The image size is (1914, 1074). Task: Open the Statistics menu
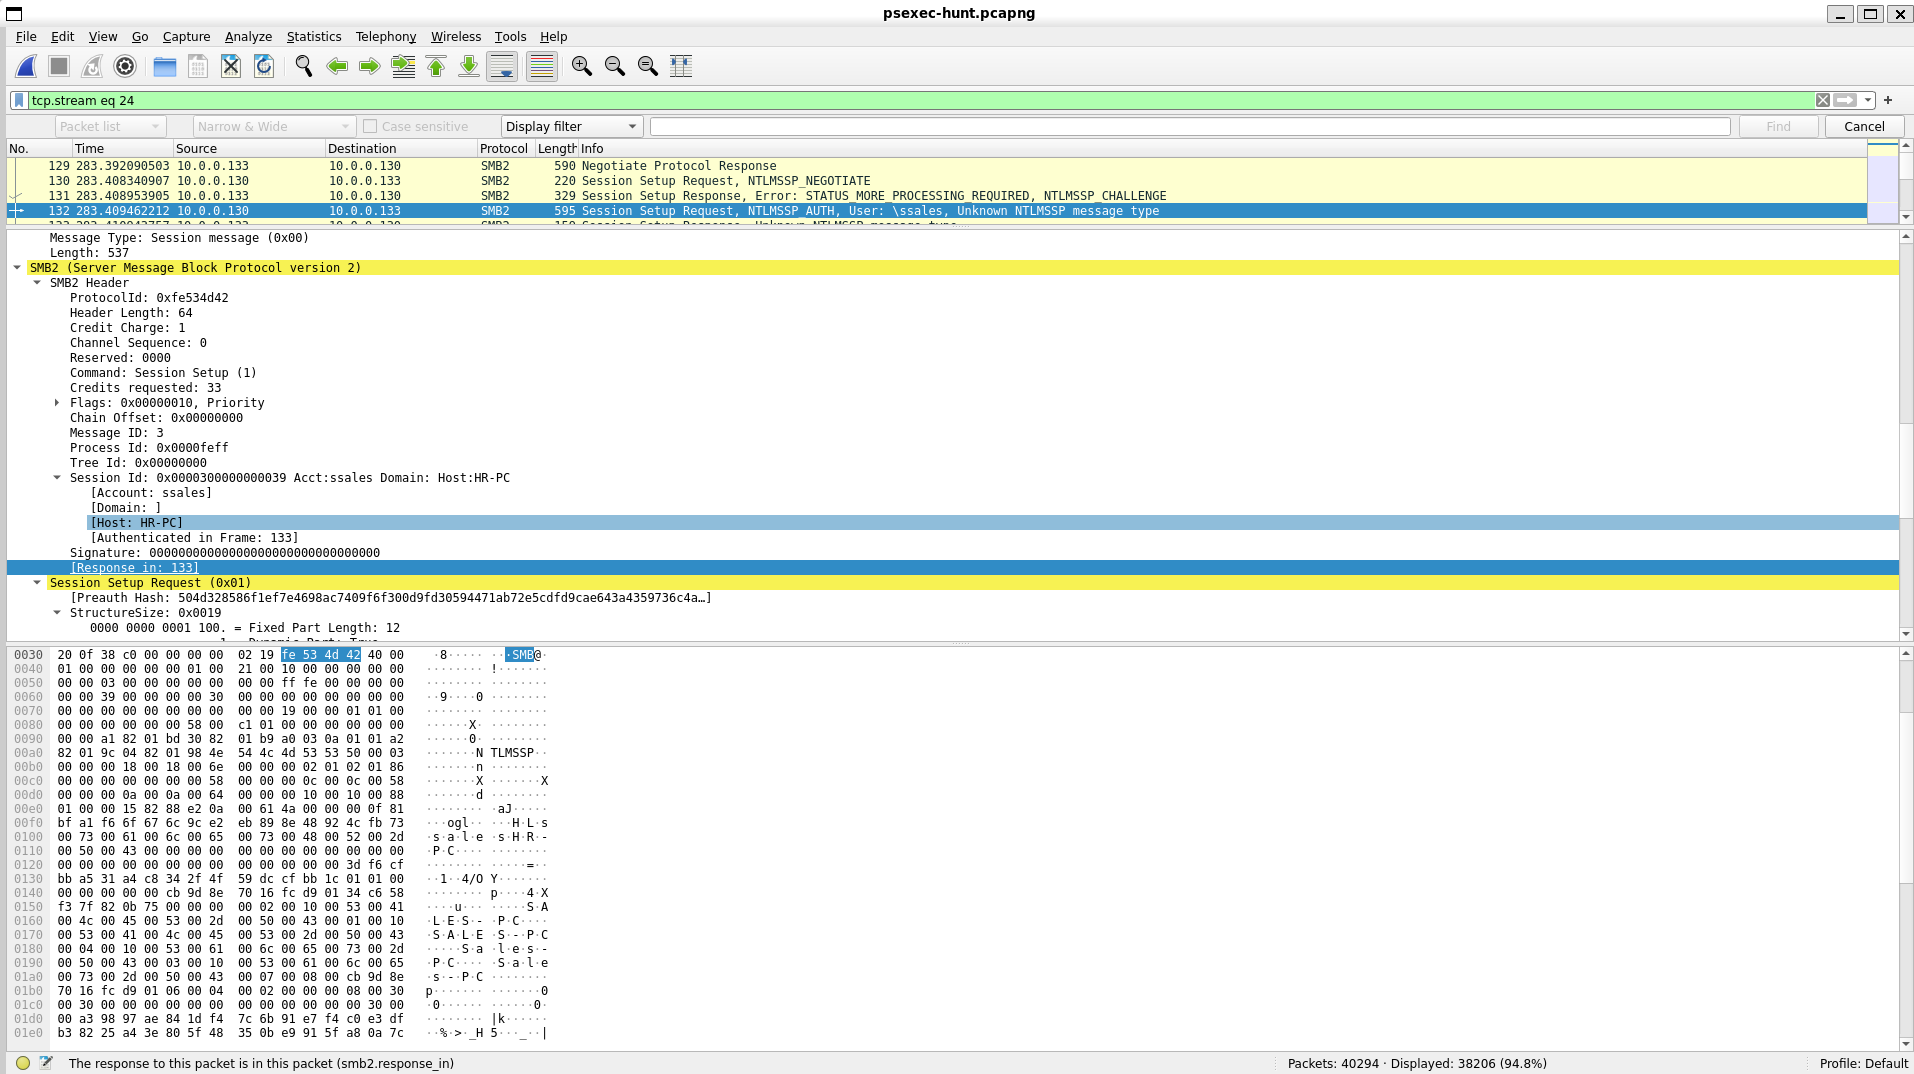tap(314, 36)
